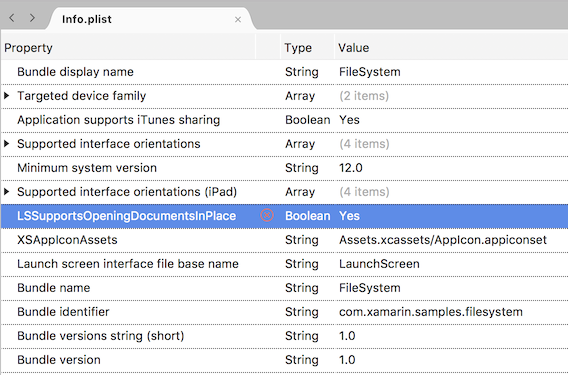Click the (2 items) value text
This screenshot has height=375, width=568.
364,96
